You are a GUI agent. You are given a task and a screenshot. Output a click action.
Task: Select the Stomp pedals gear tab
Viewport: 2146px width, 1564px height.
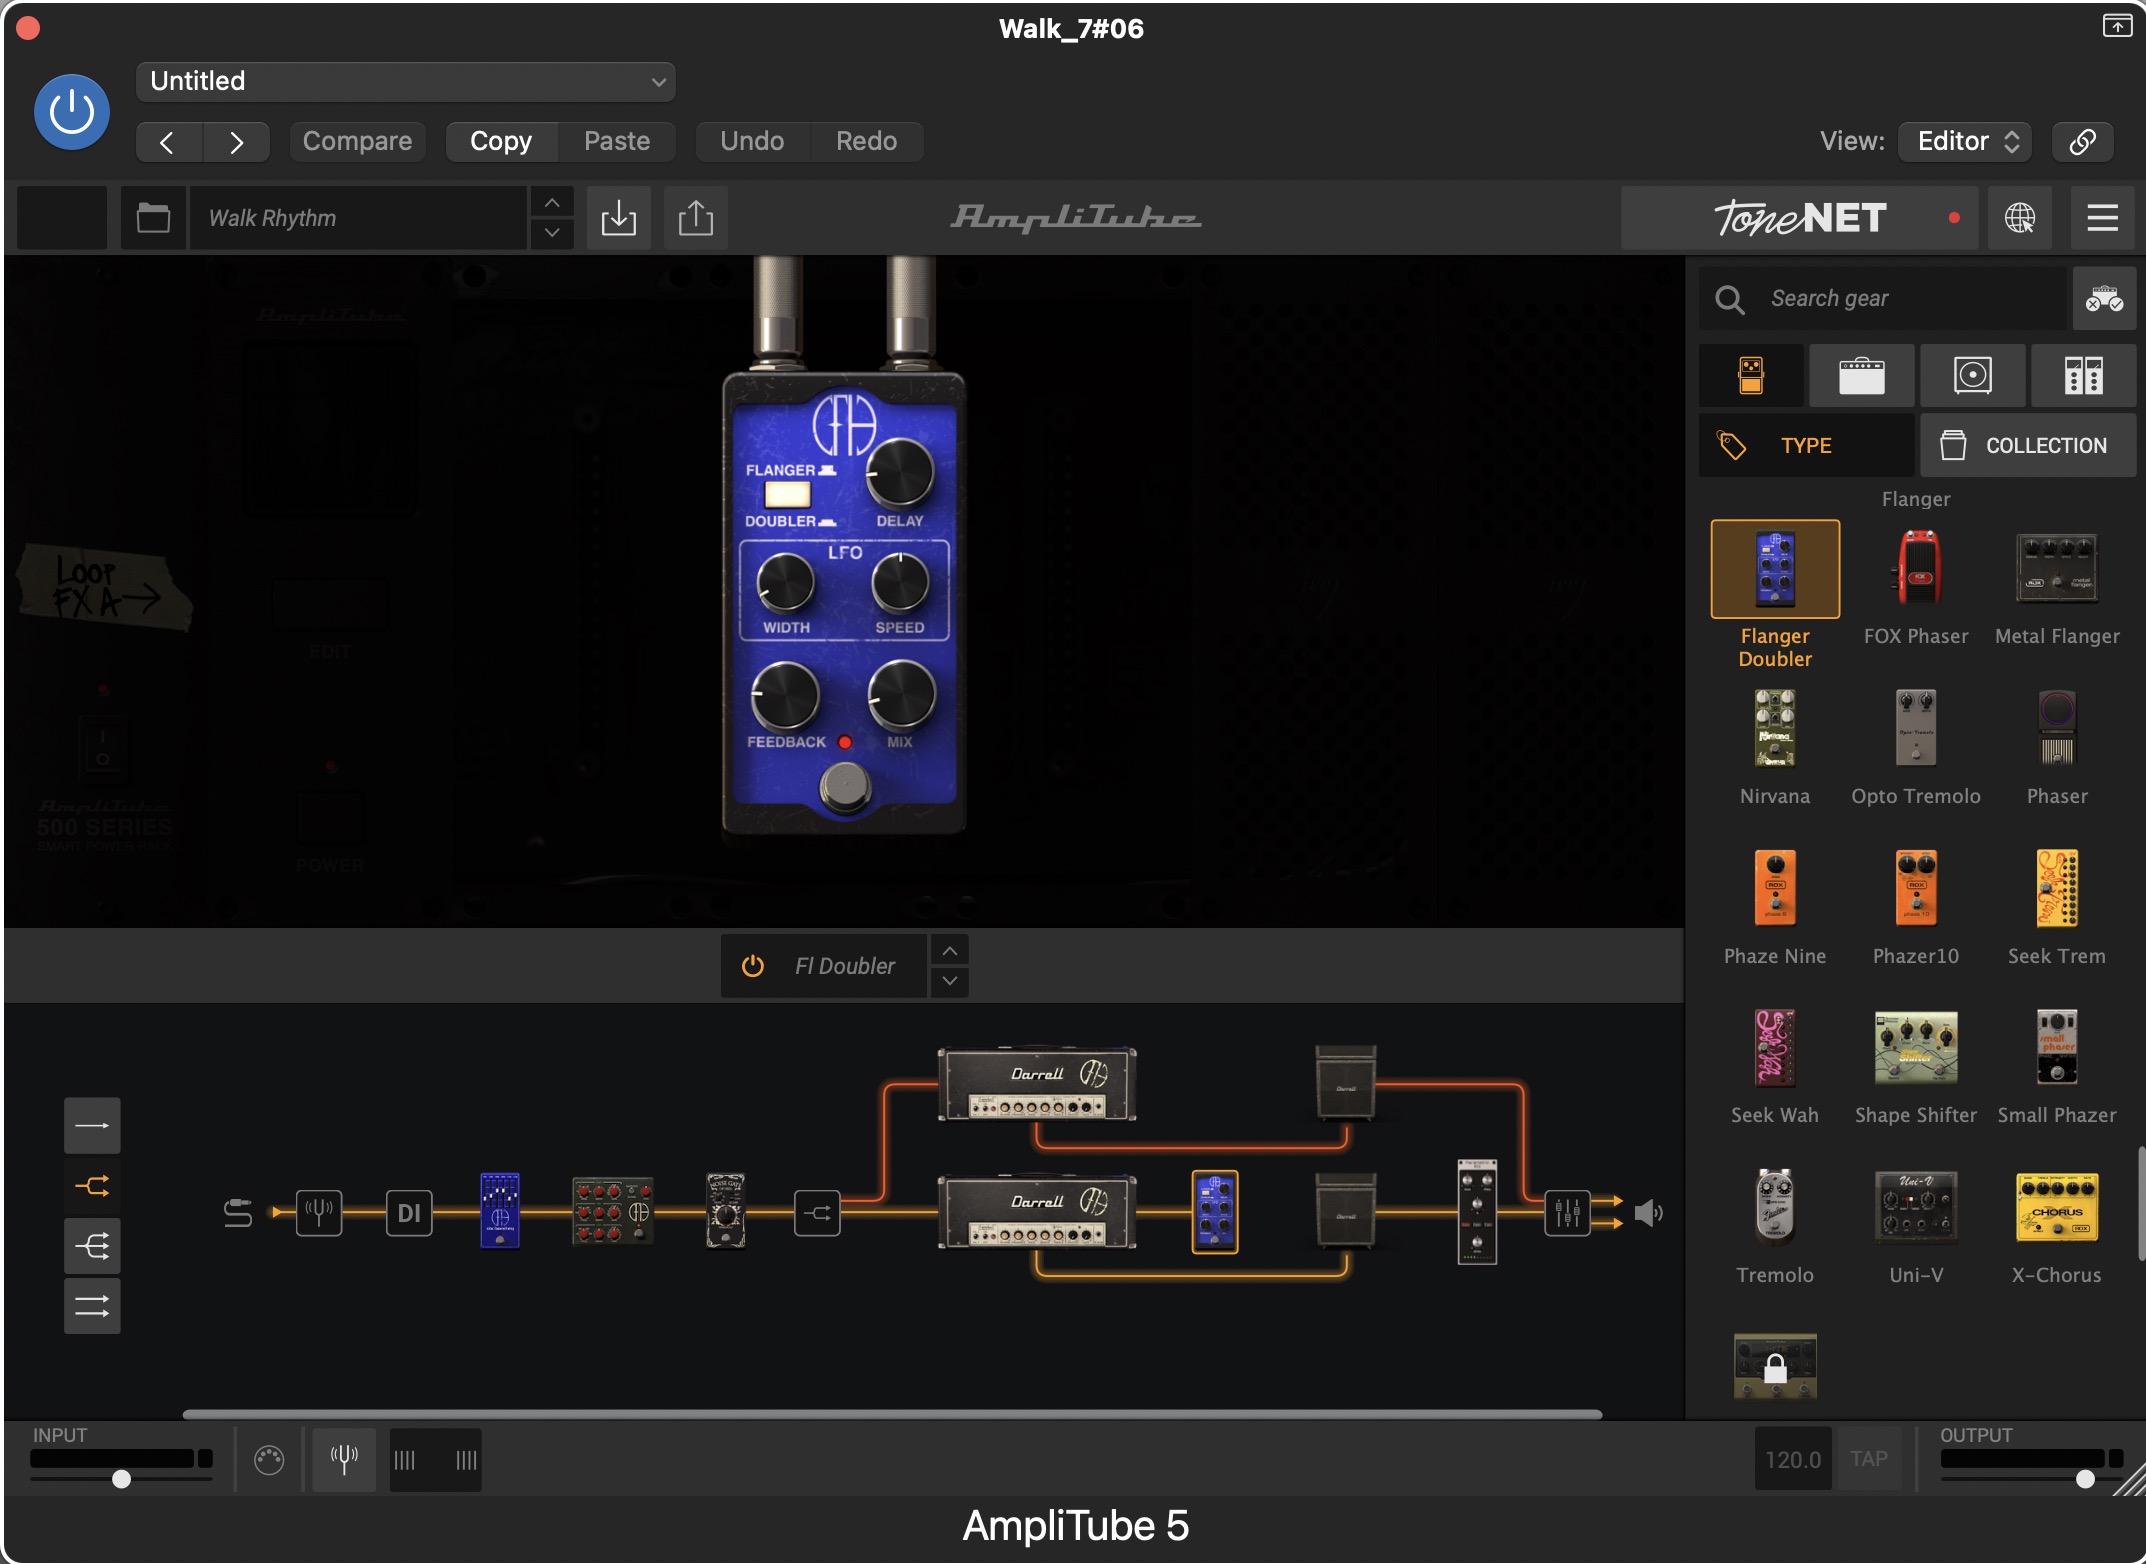point(1751,376)
